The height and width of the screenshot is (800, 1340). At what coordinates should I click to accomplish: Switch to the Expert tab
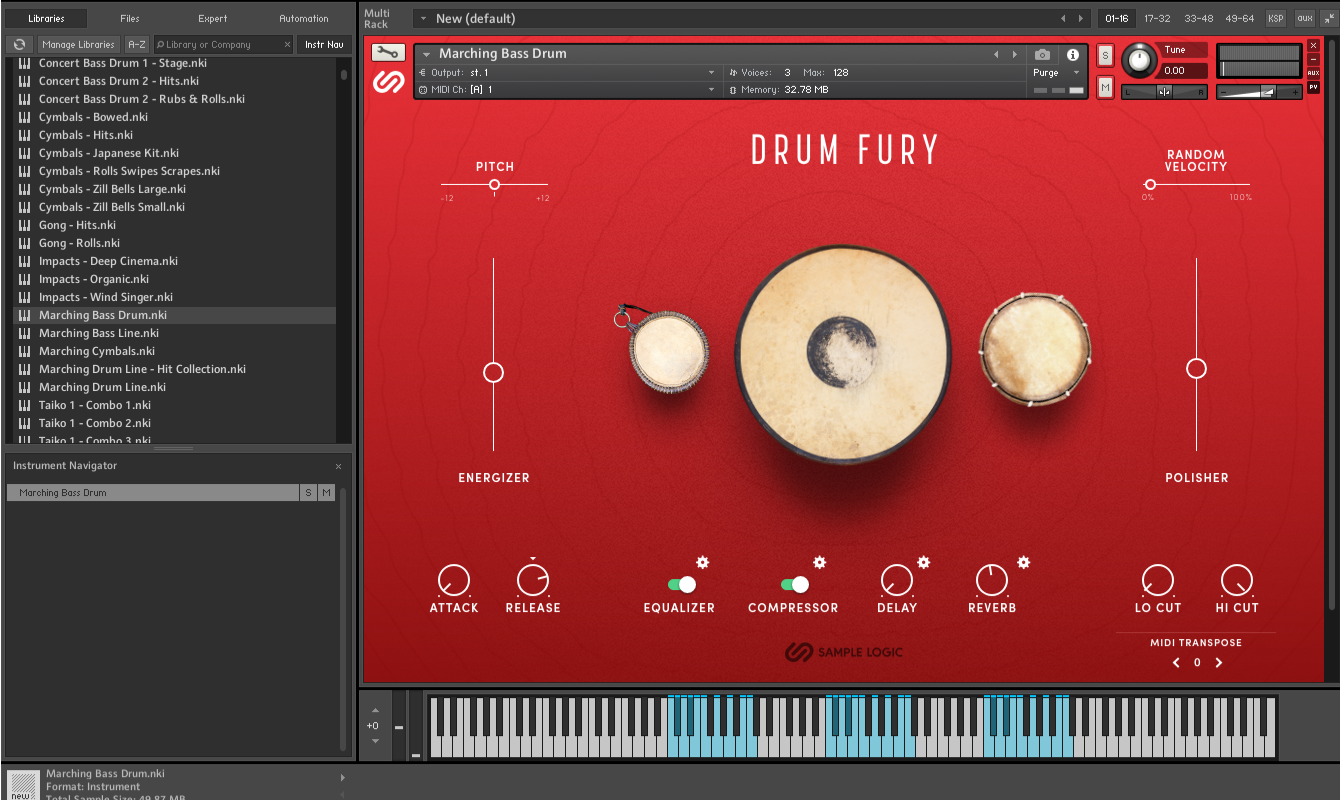click(213, 18)
